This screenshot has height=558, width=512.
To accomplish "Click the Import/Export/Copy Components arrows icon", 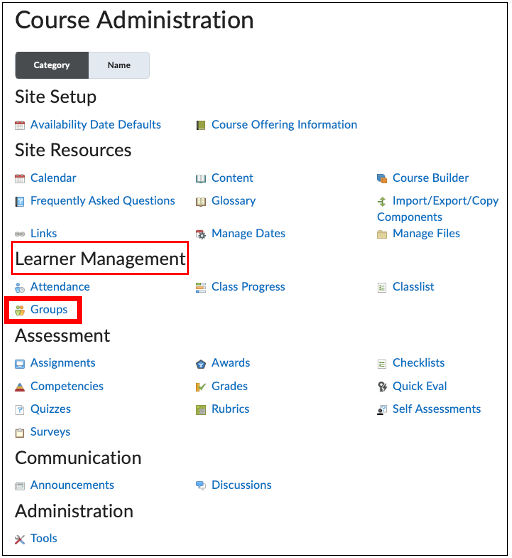I will click(382, 201).
